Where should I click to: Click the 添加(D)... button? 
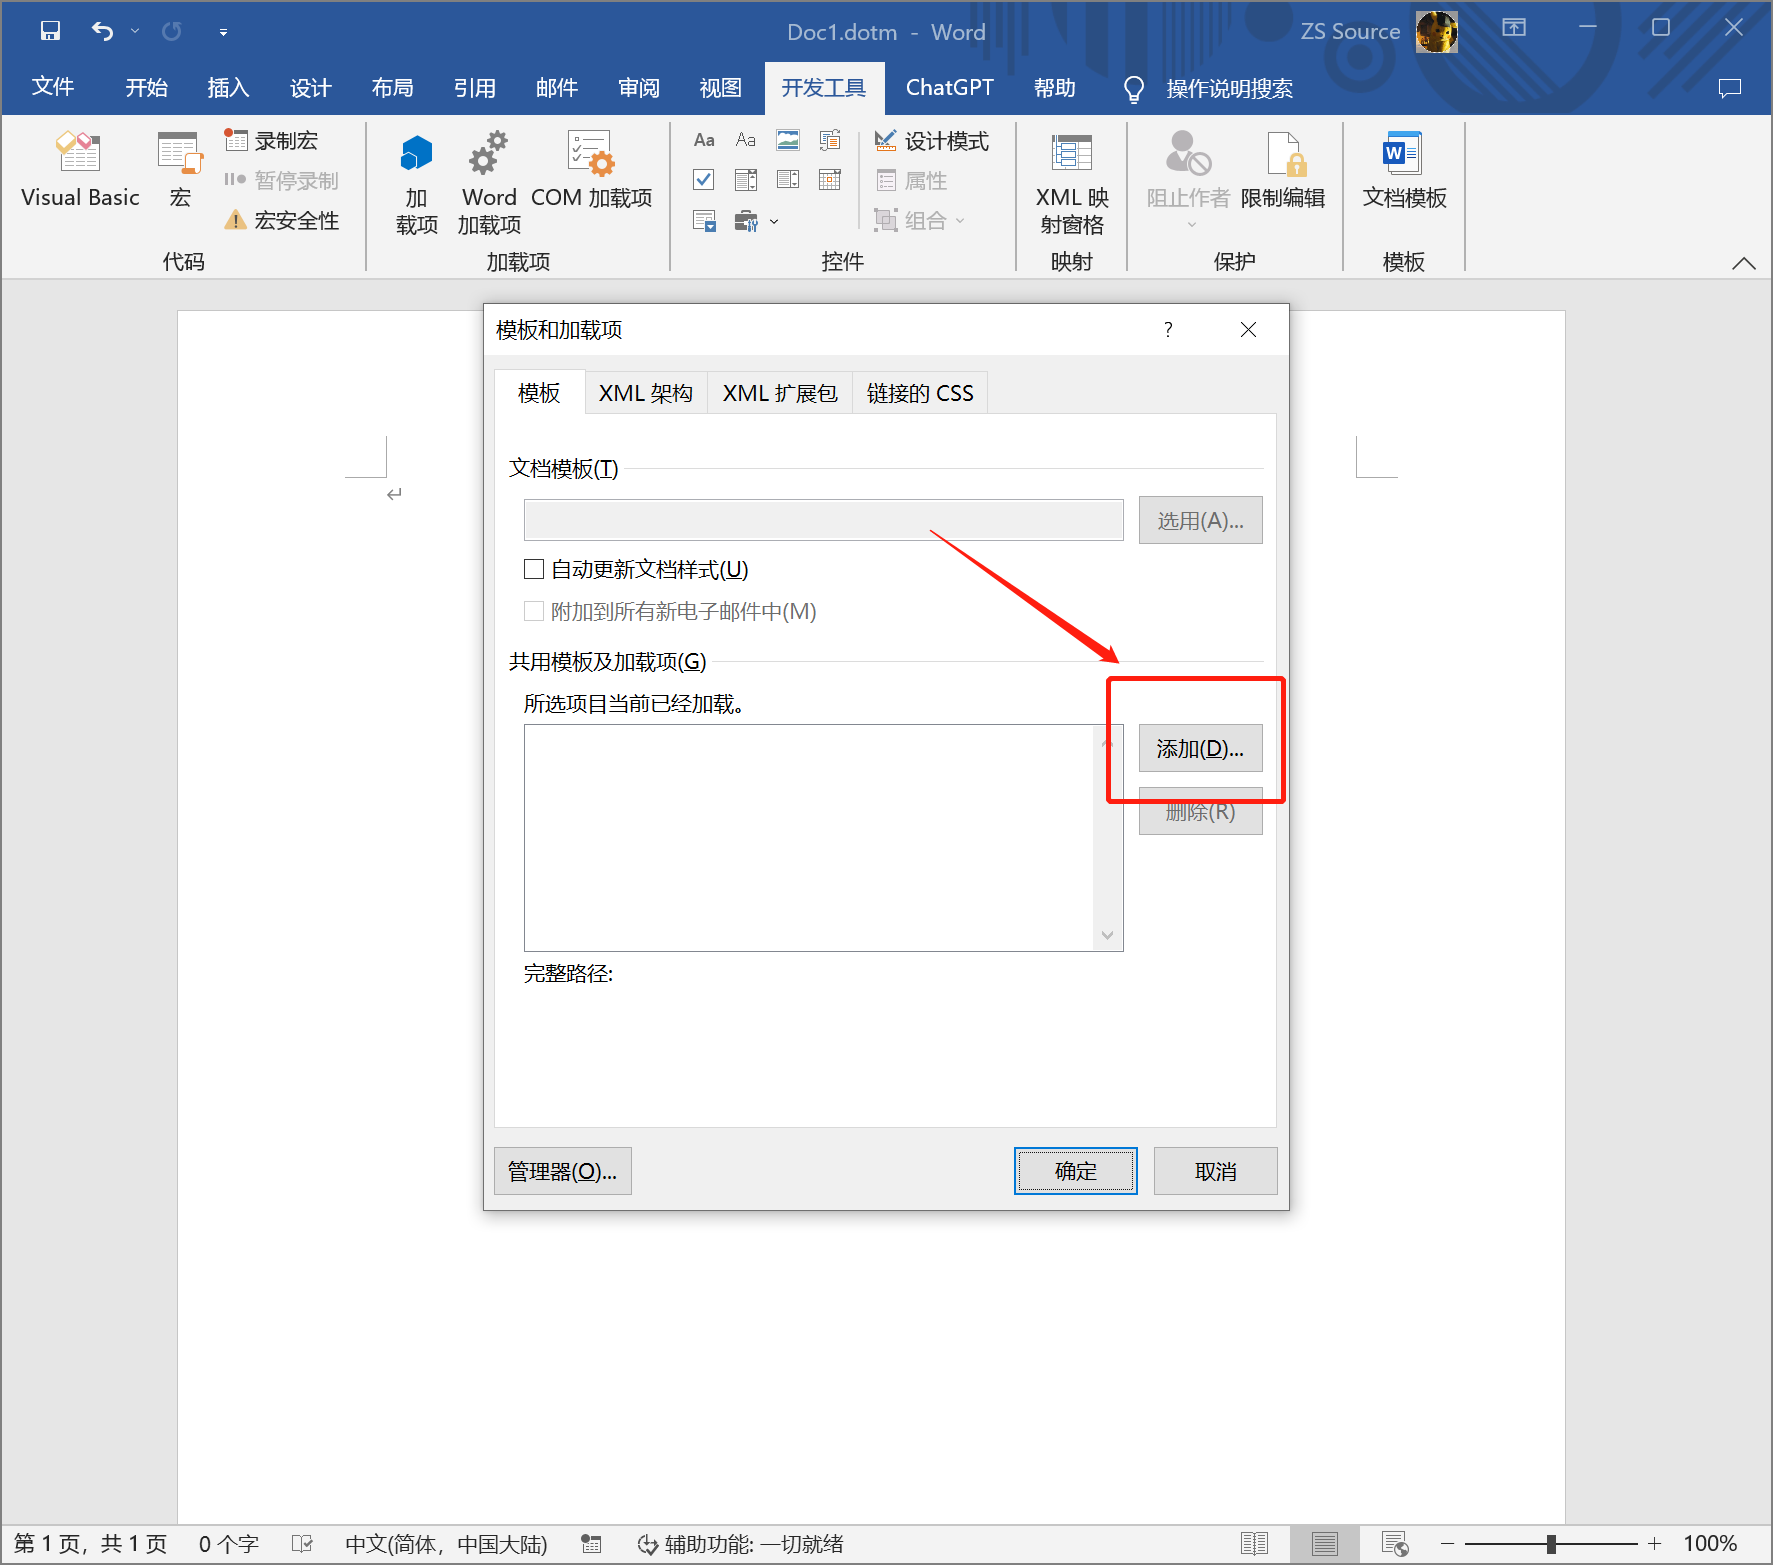pyautogui.click(x=1200, y=749)
